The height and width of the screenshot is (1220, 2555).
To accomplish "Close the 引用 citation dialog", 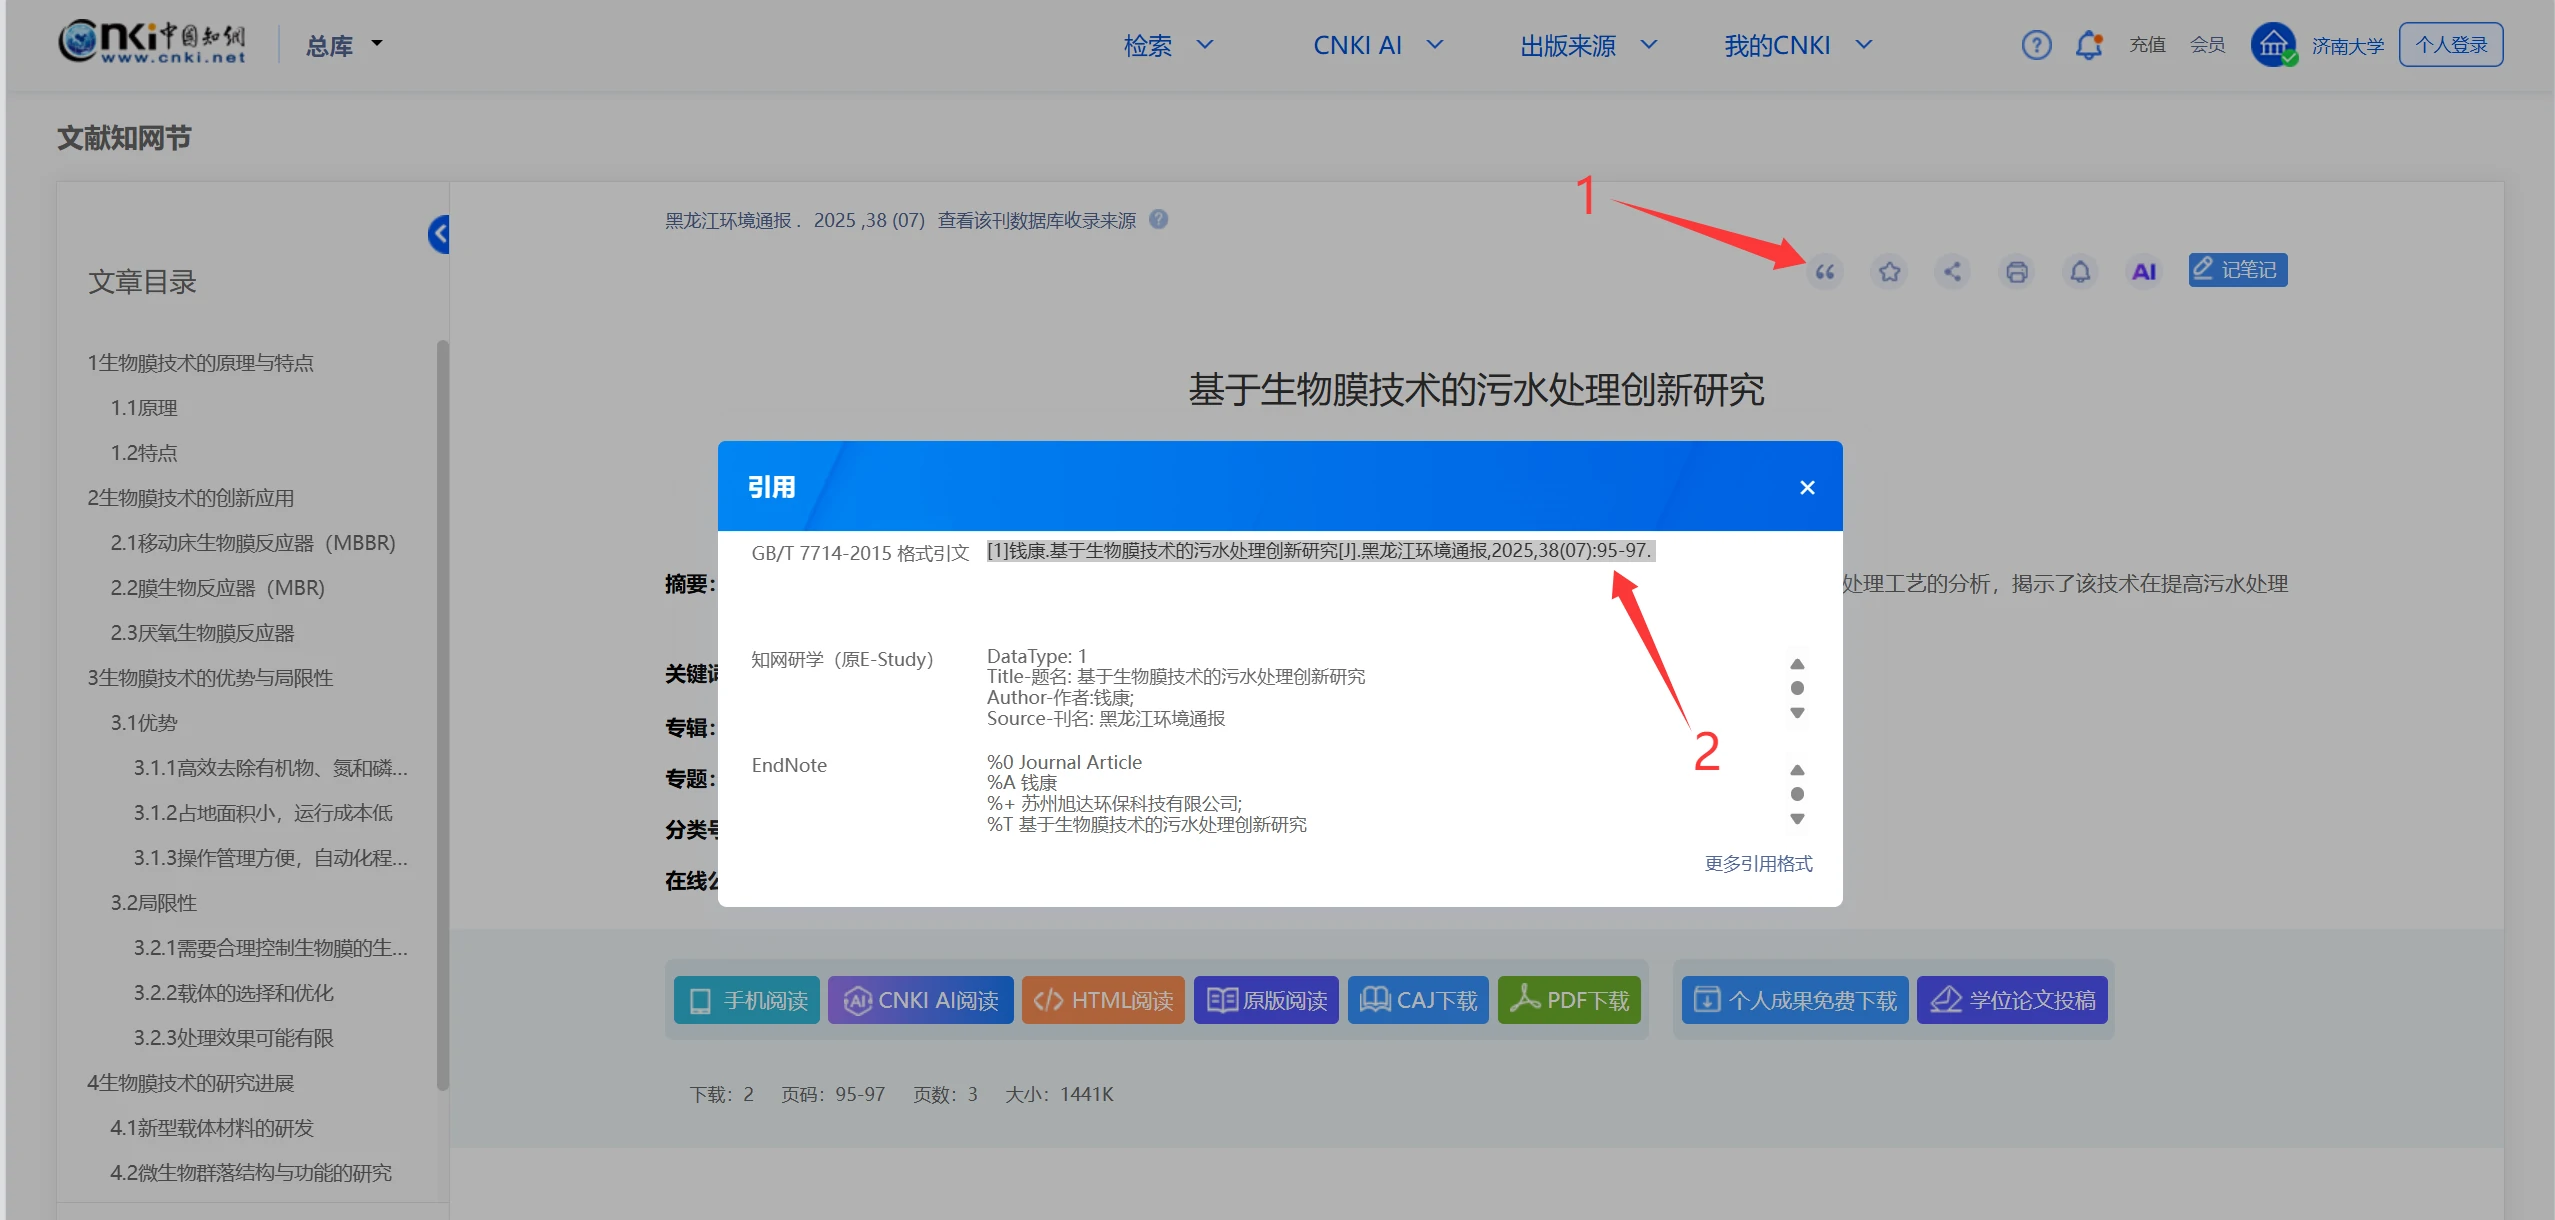I will coord(1806,488).
